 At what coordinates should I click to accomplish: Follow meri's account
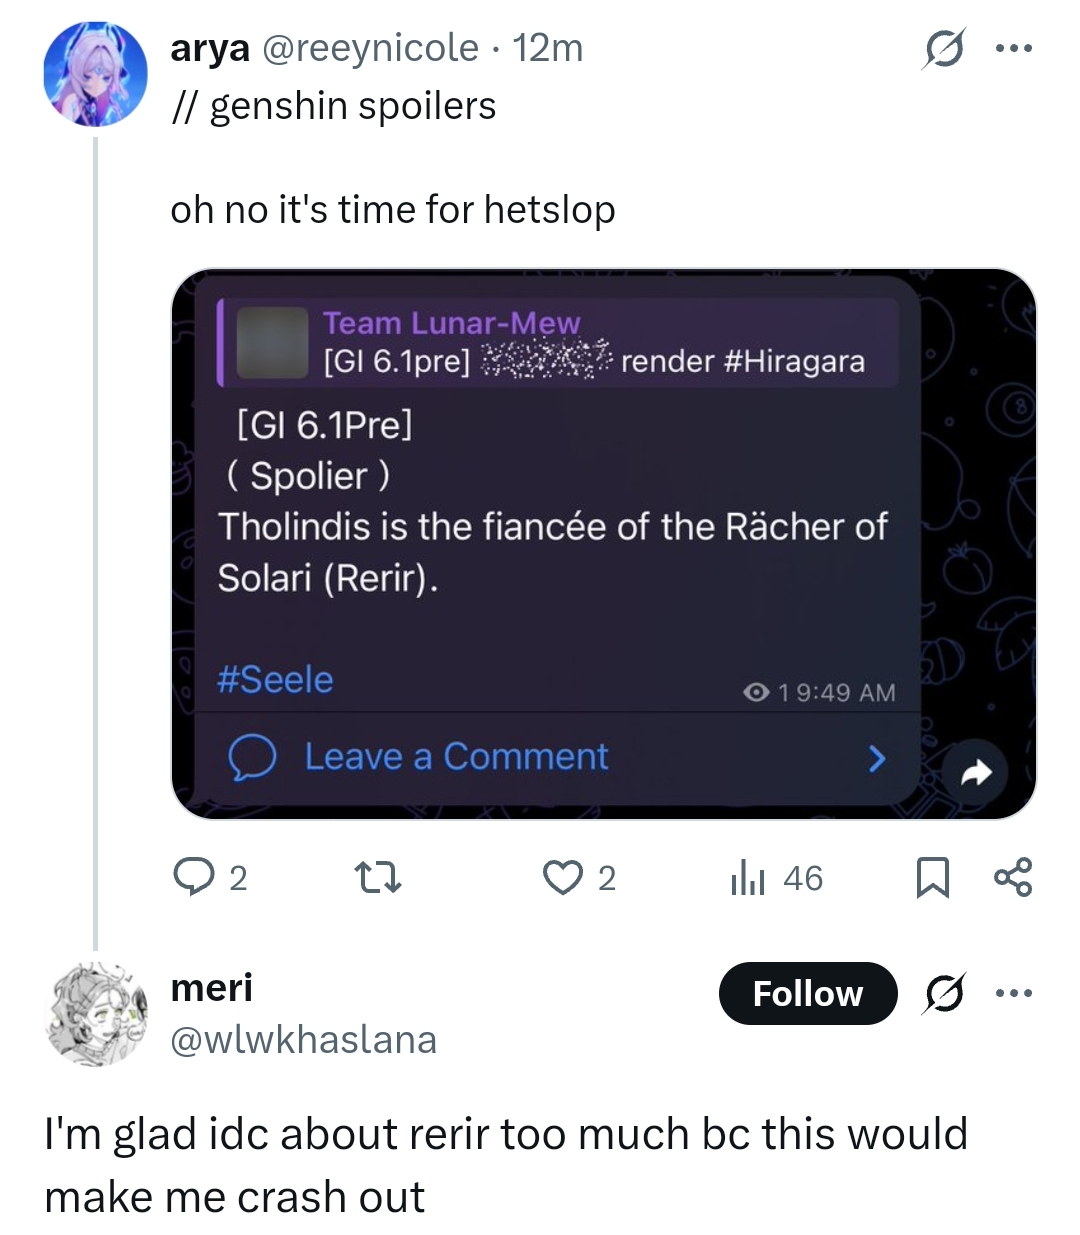[807, 993]
